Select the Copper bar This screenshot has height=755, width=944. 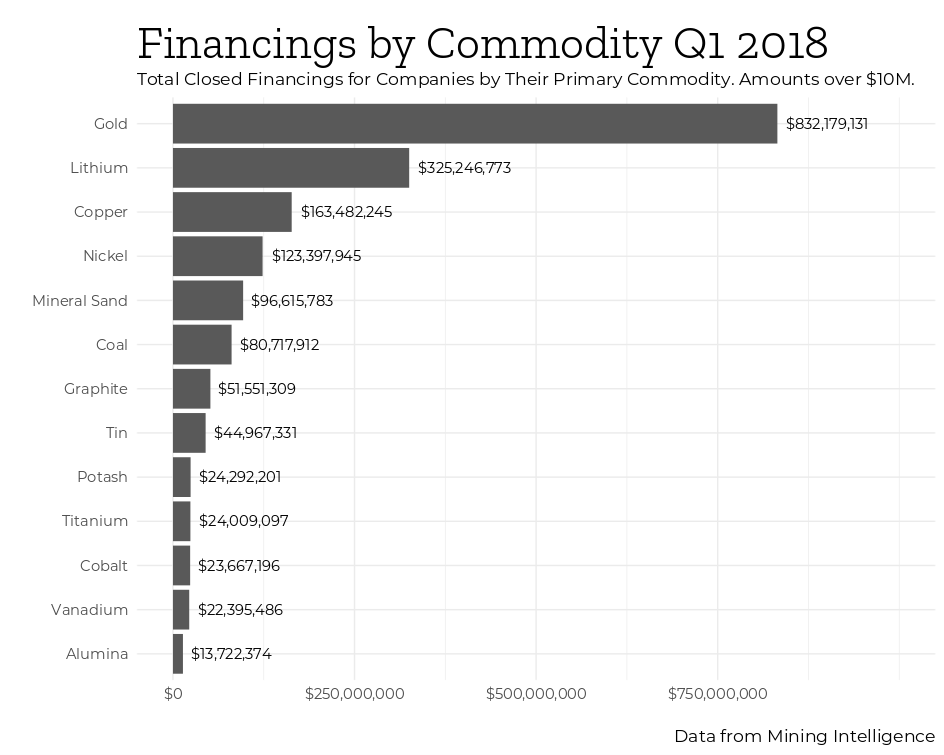[232, 212]
